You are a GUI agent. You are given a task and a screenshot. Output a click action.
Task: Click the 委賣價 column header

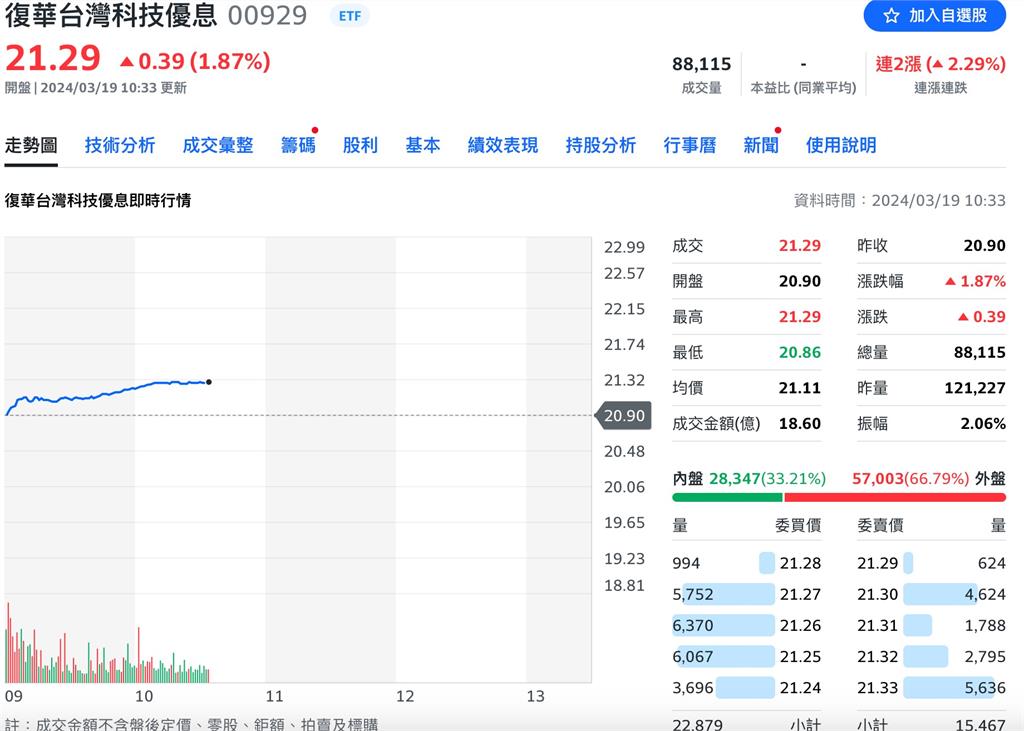(x=880, y=525)
